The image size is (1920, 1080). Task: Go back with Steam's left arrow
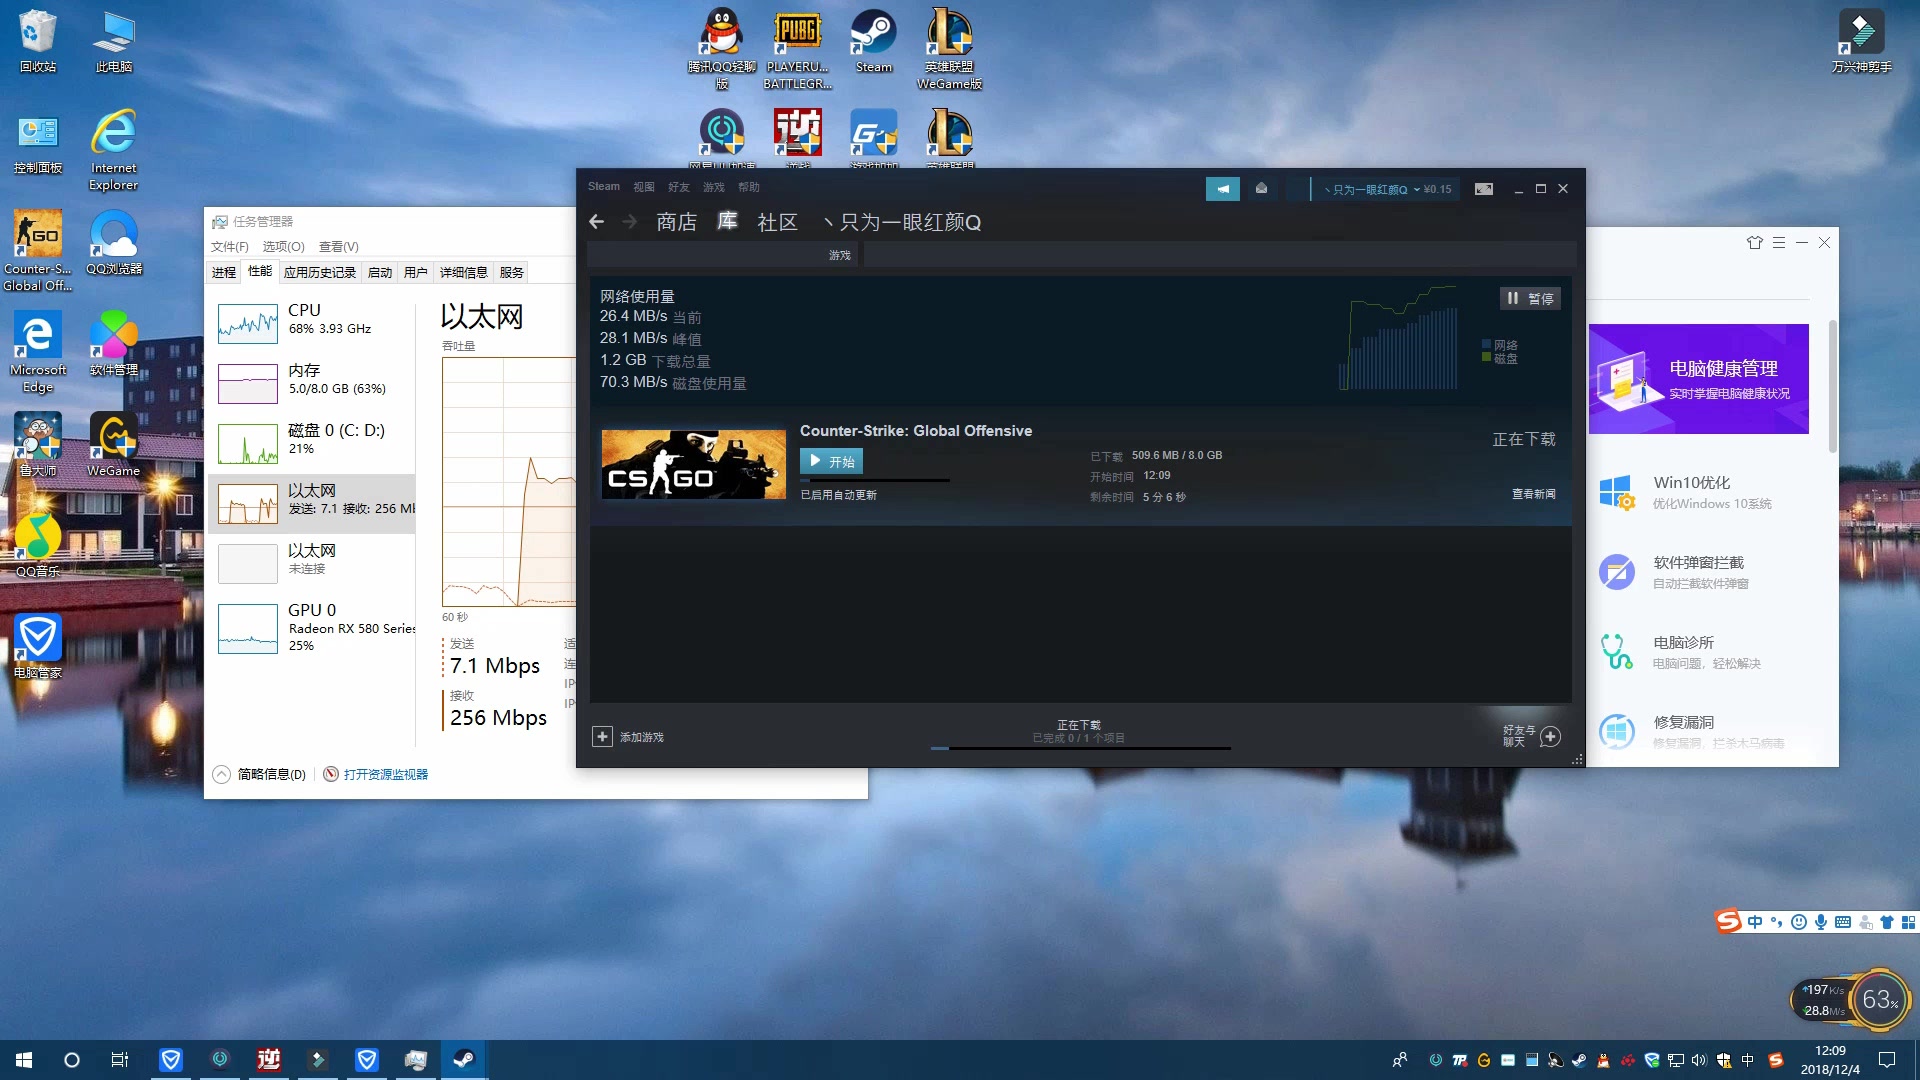[x=597, y=222]
